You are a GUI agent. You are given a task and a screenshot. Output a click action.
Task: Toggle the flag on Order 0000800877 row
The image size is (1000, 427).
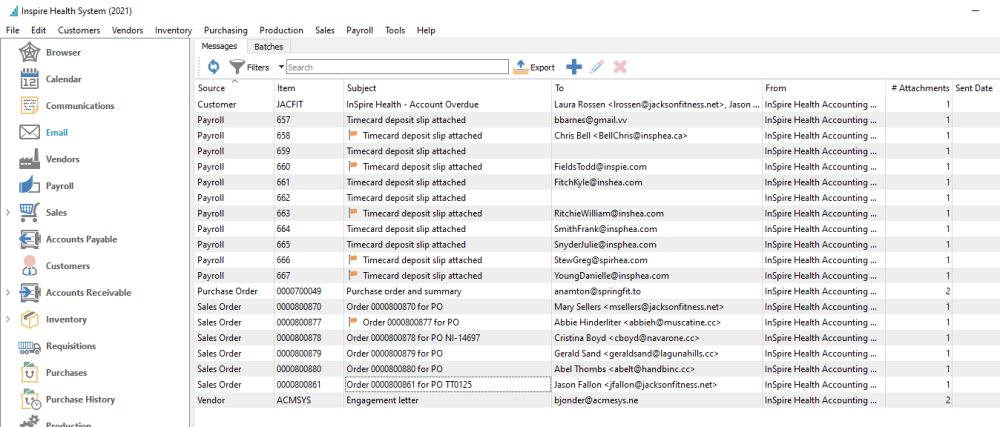(353, 322)
